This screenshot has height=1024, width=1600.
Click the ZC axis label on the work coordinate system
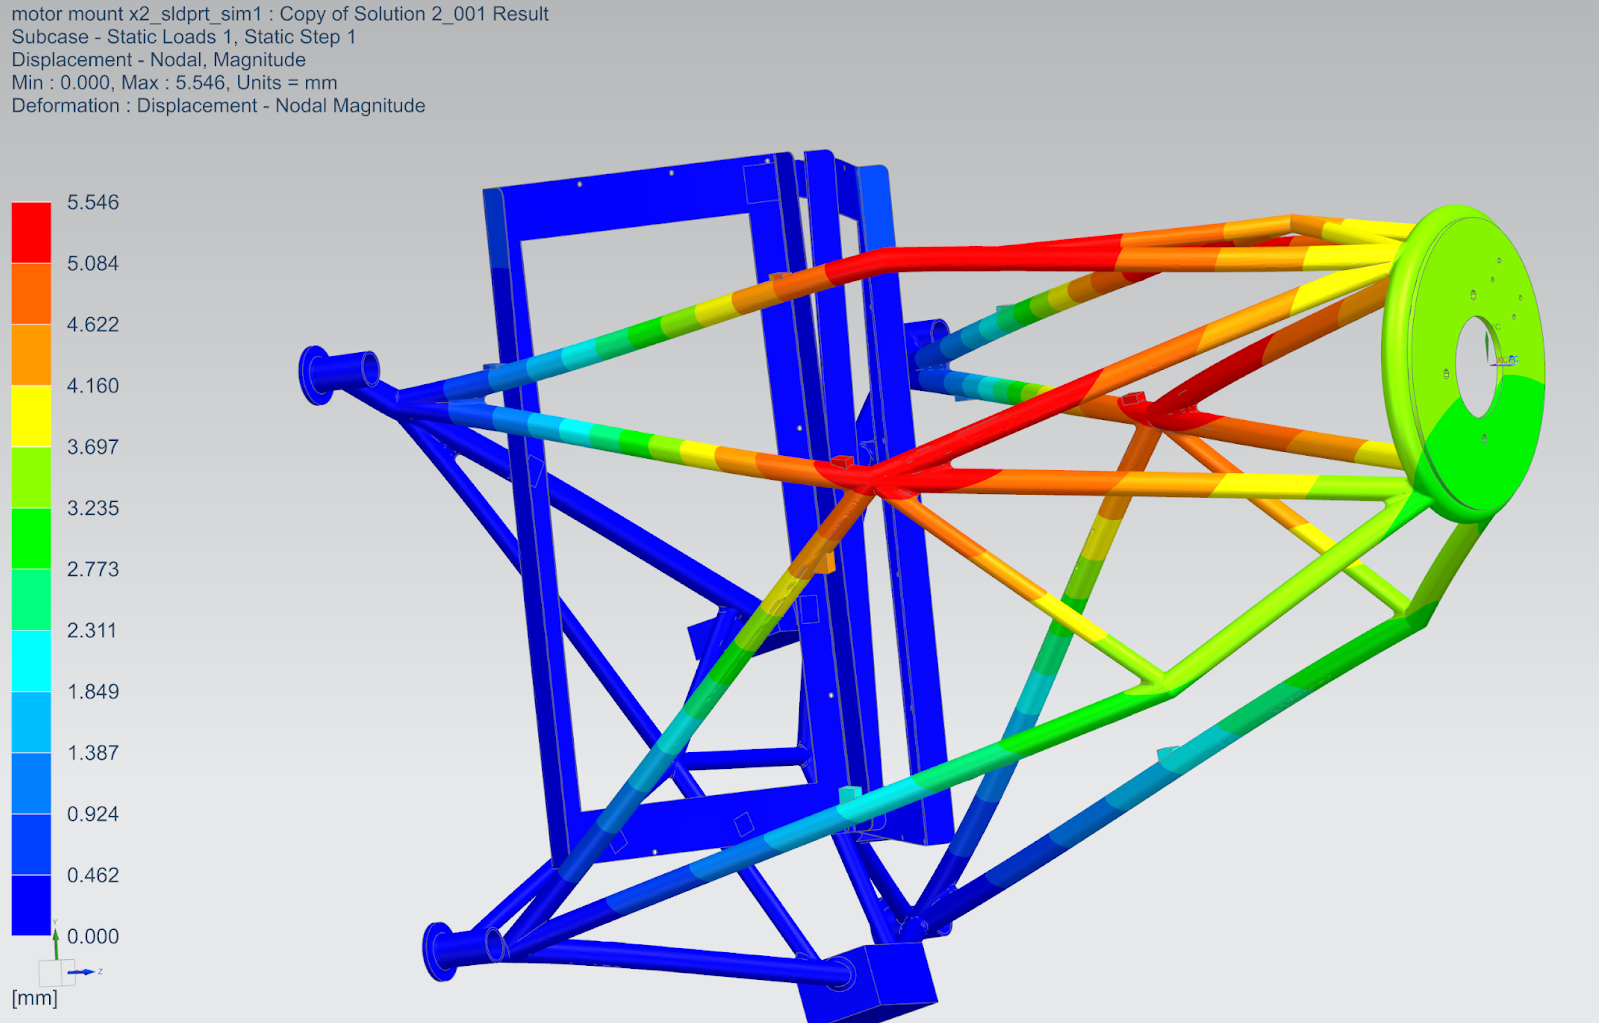click(x=1515, y=359)
